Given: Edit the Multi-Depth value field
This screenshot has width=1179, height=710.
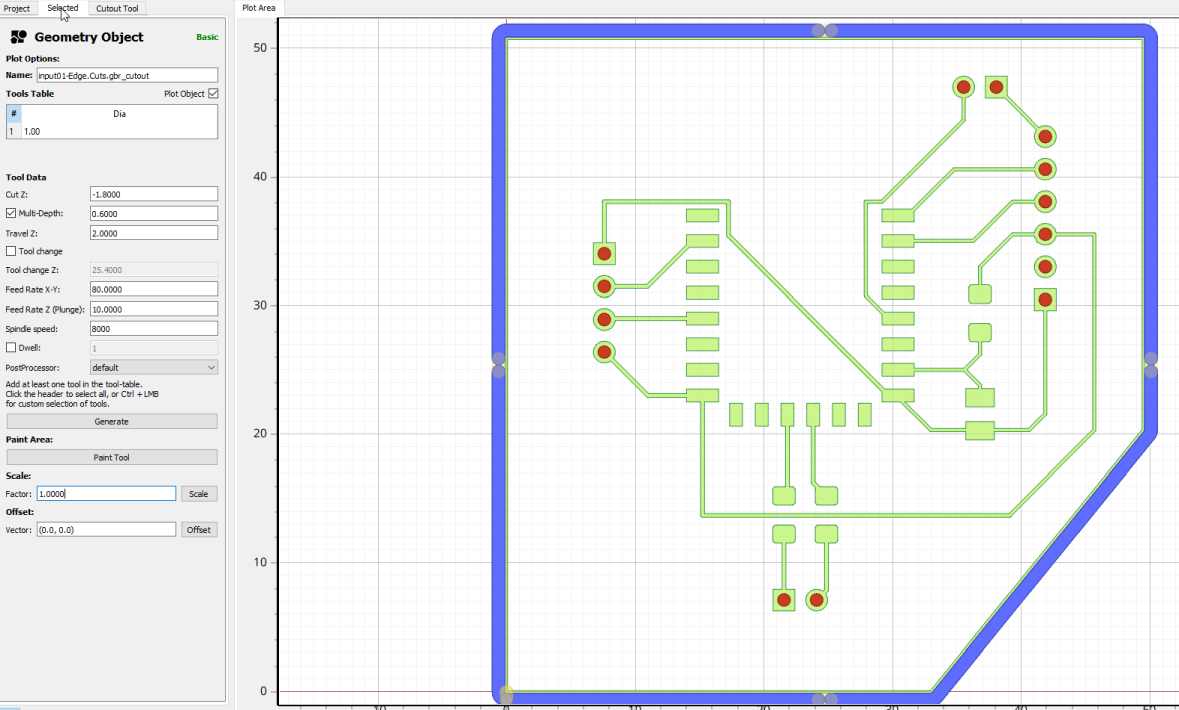Looking at the screenshot, I should click(153, 214).
